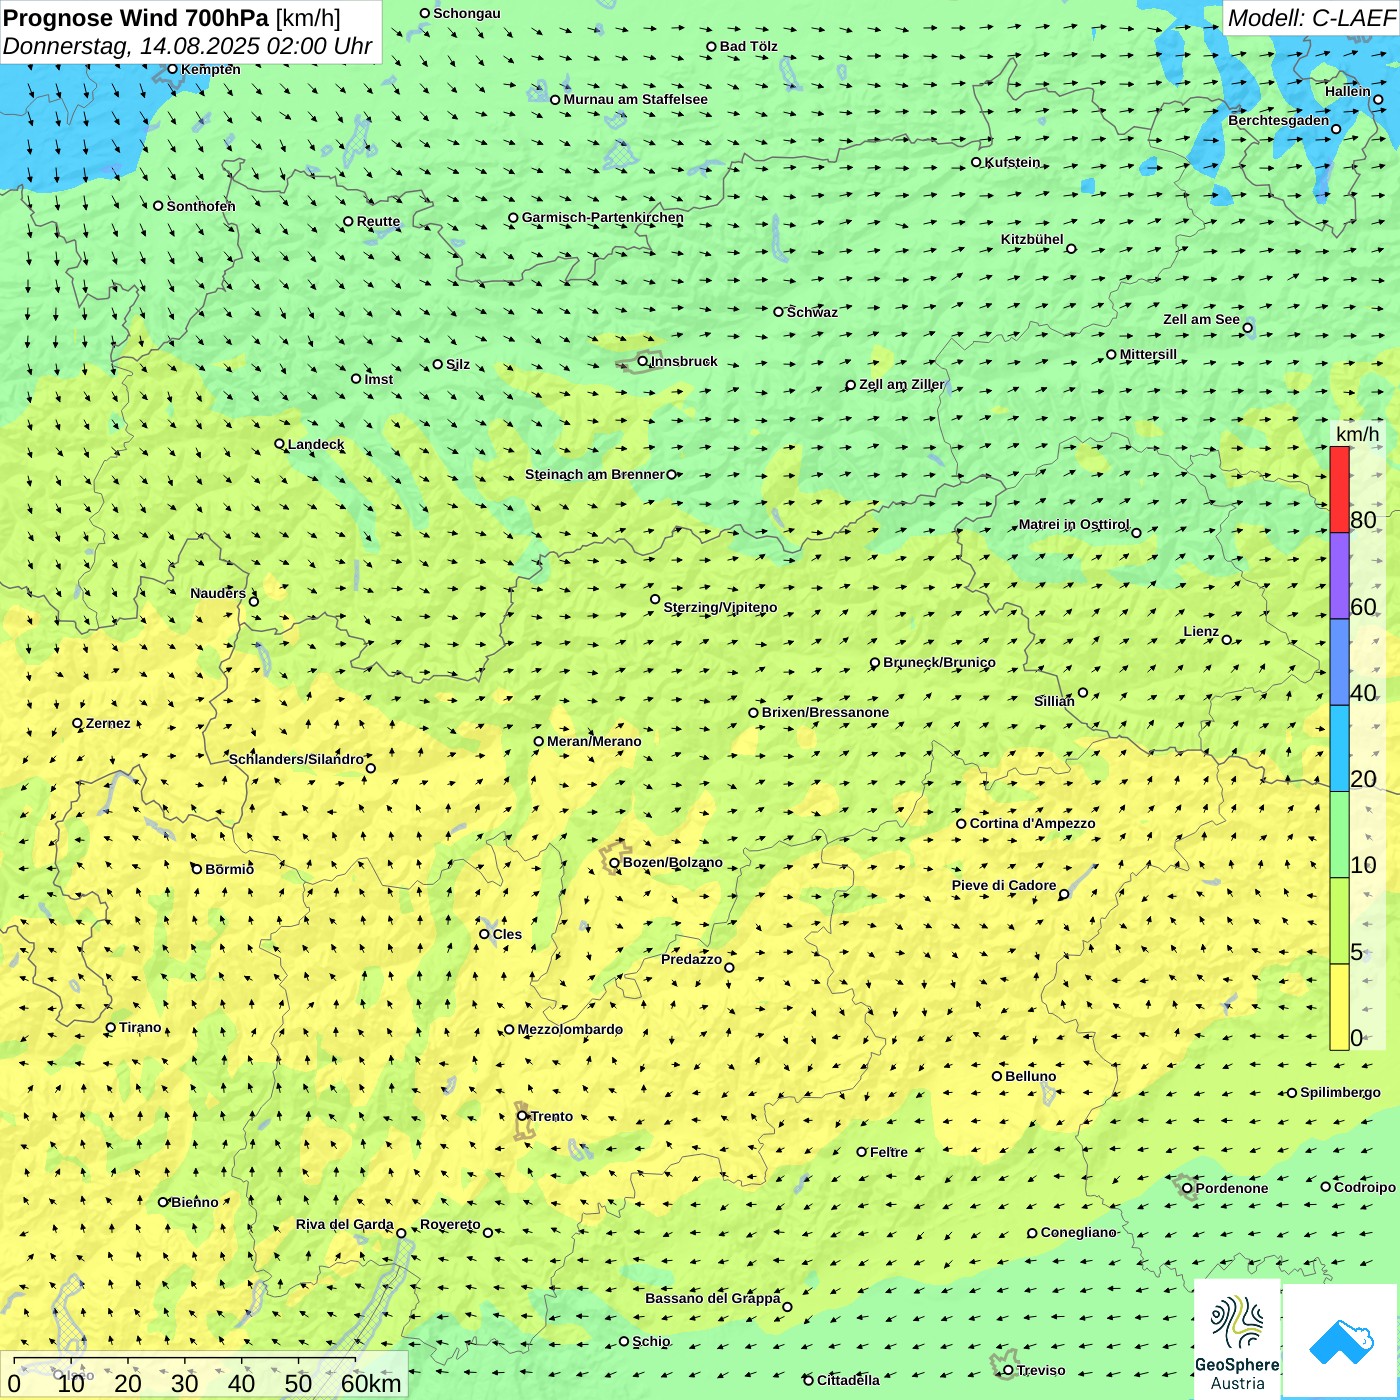Click the Treviso label
The image size is (1400, 1400).
tap(1041, 1370)
